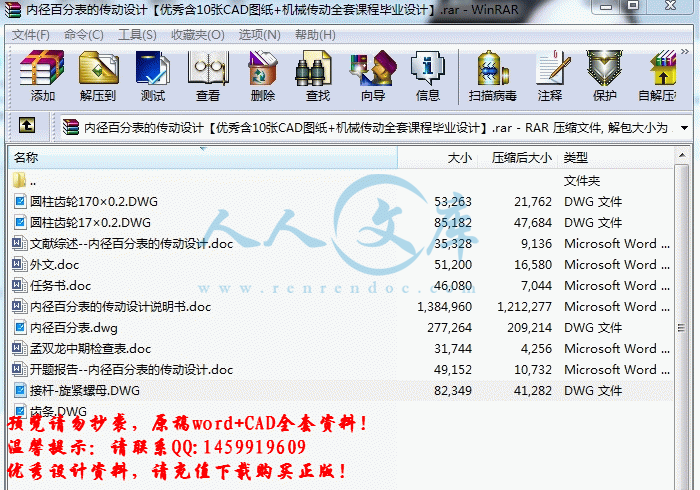Click the 解压到 (Extract to) toolbar icon

tap(98, 68)
